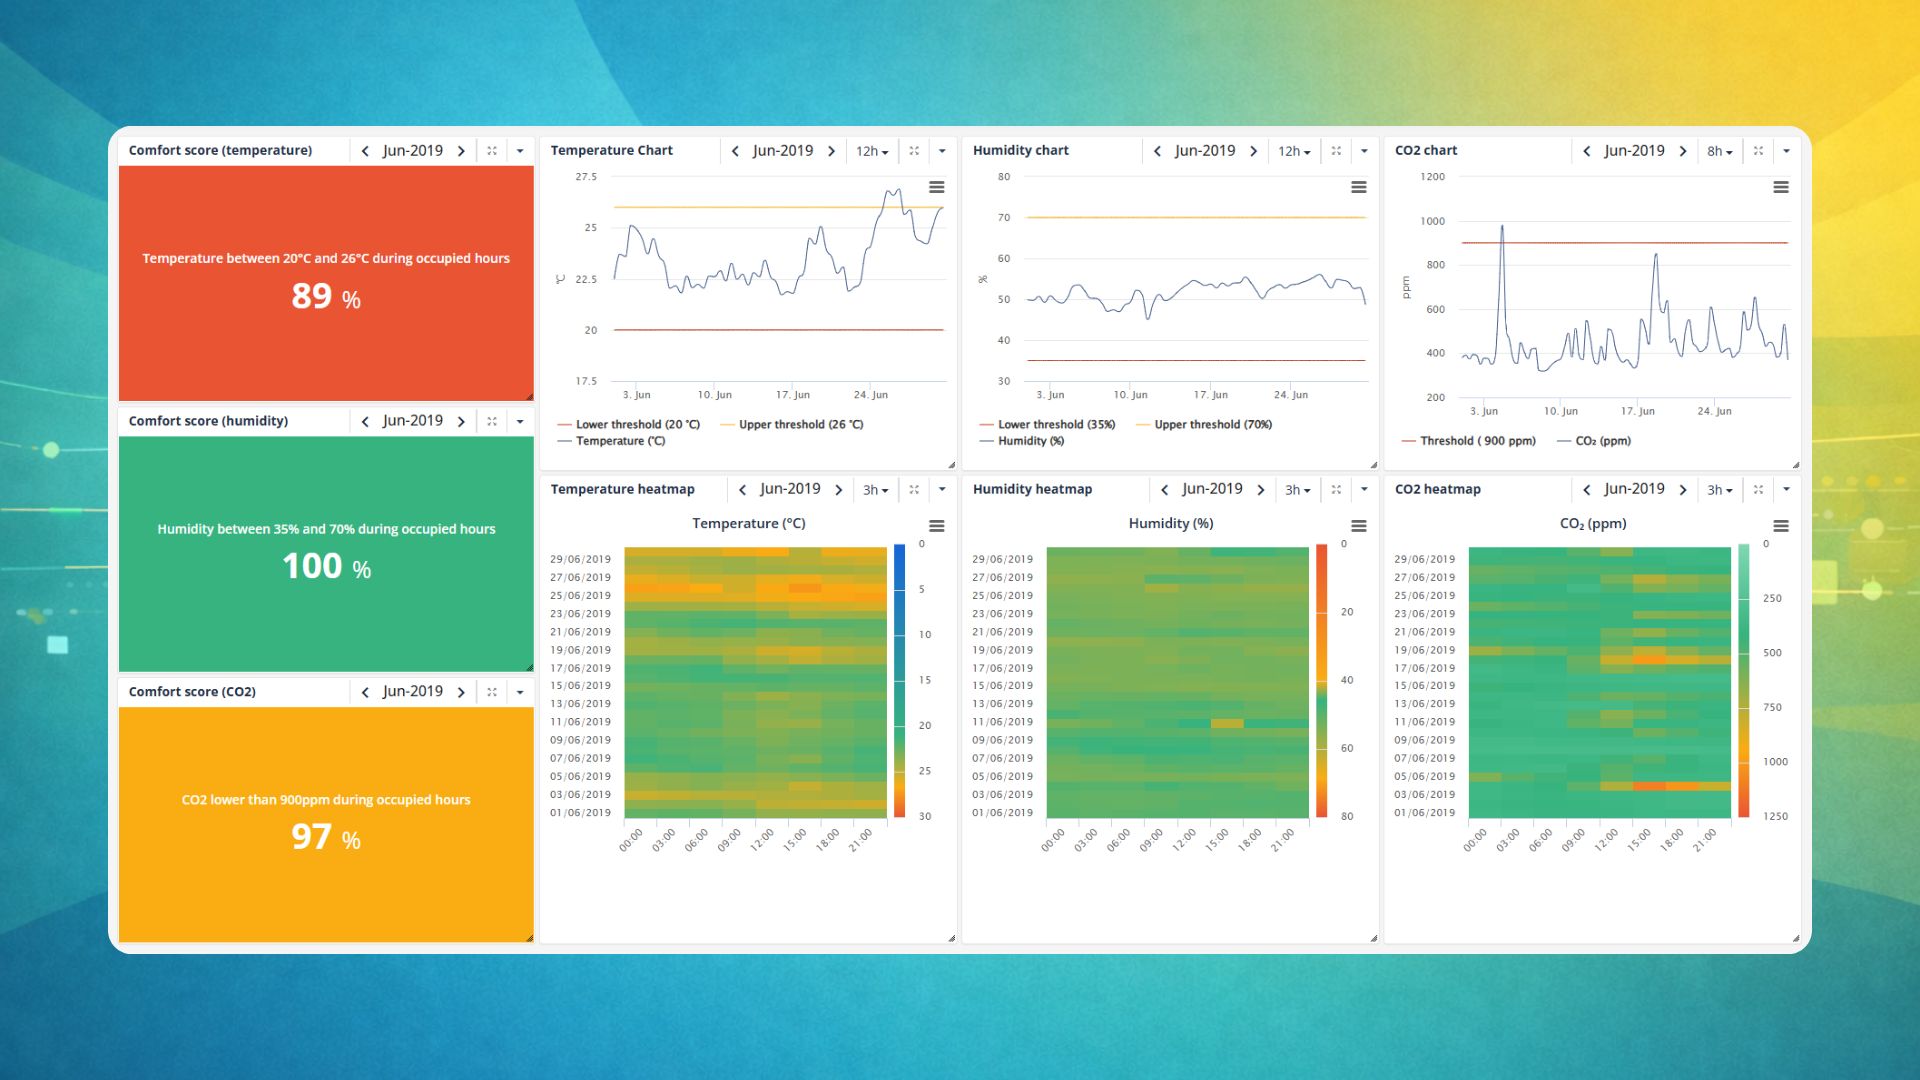Go to next month in Comfort score (temperature)
The image size is (1920, 1080).
point(461,151)
